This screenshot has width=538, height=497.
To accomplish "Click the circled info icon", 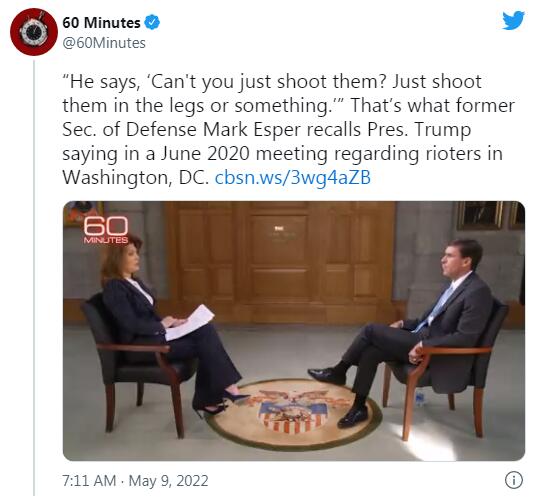I will click(514, 480).
